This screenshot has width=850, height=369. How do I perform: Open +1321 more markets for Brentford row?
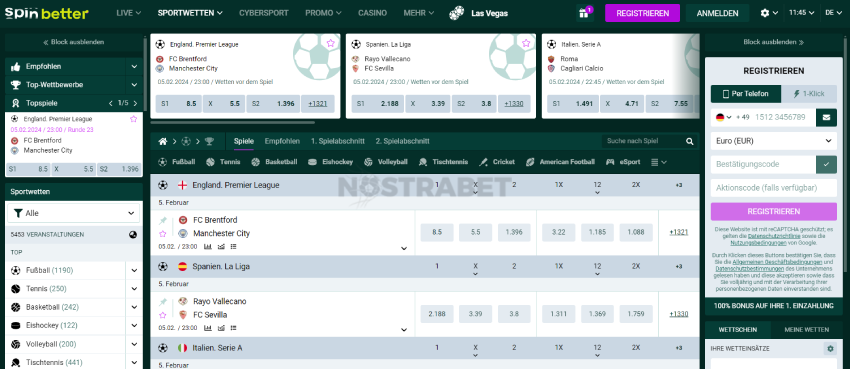tap(679, 232)
